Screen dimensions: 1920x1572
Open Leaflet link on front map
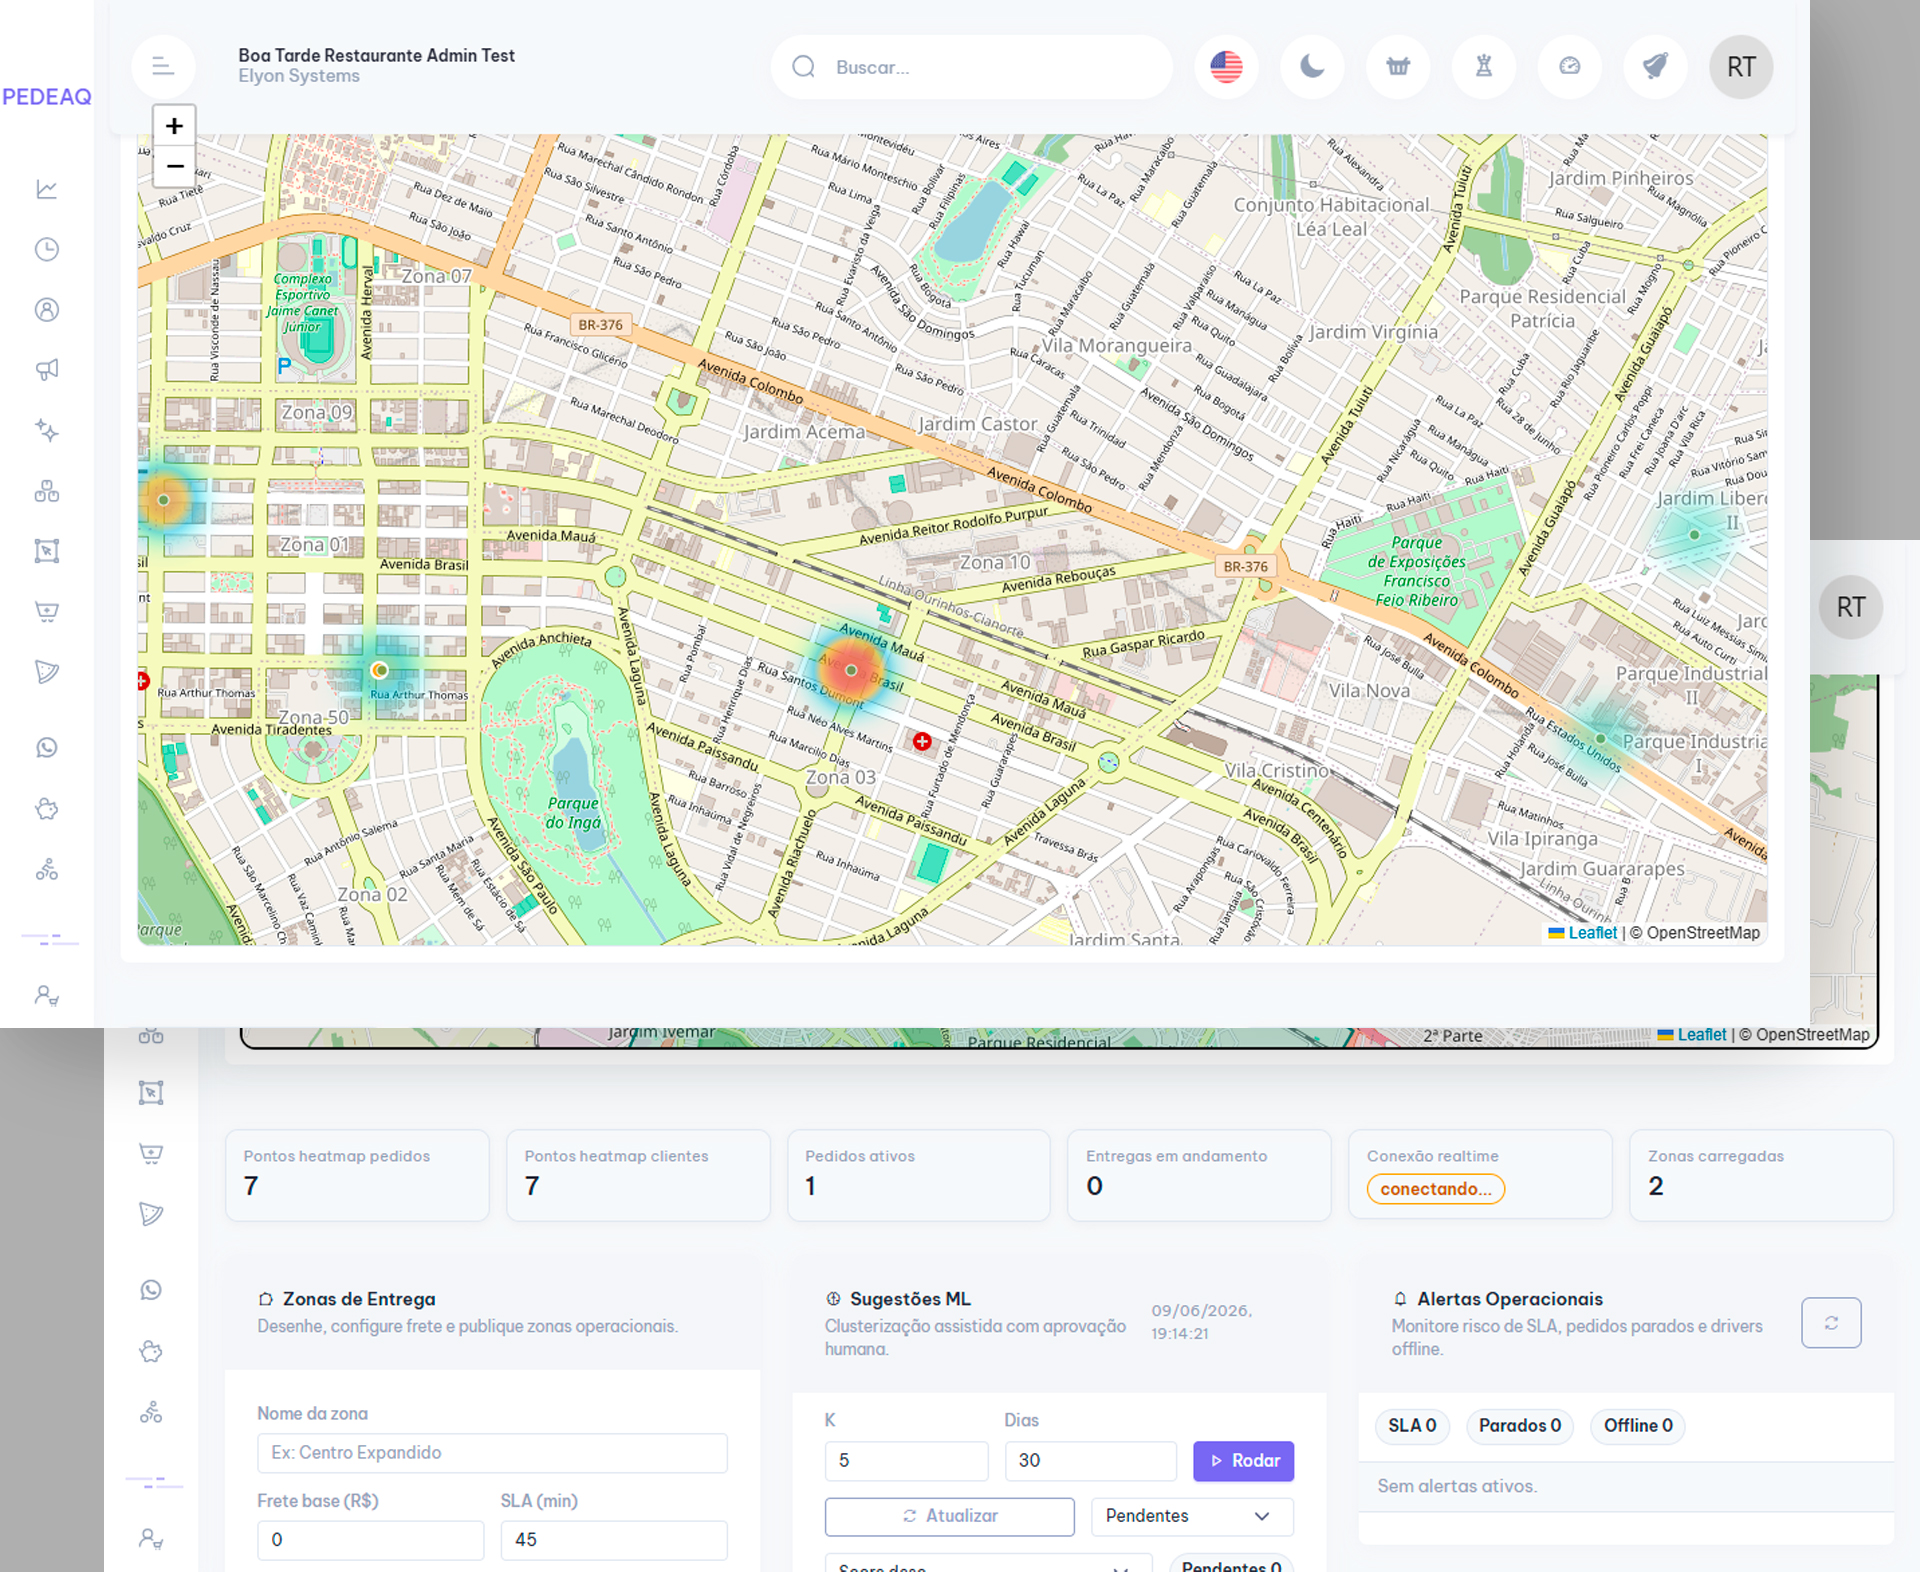(1583, 933)
